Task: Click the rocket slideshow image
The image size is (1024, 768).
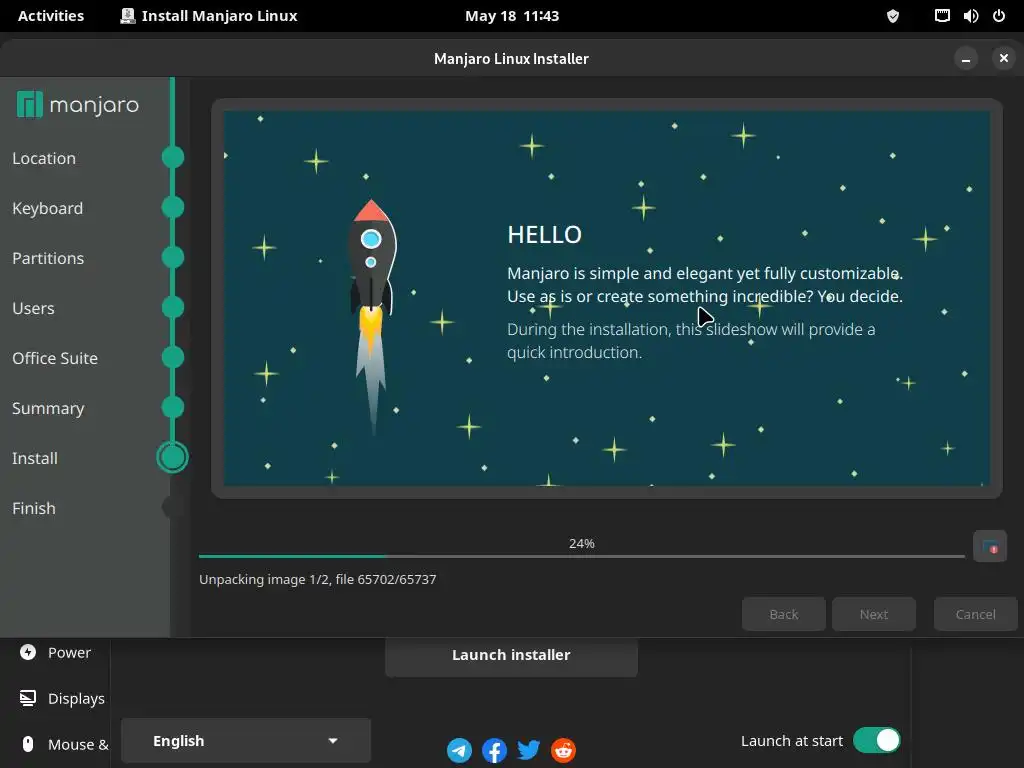Action: pos(372,317)
